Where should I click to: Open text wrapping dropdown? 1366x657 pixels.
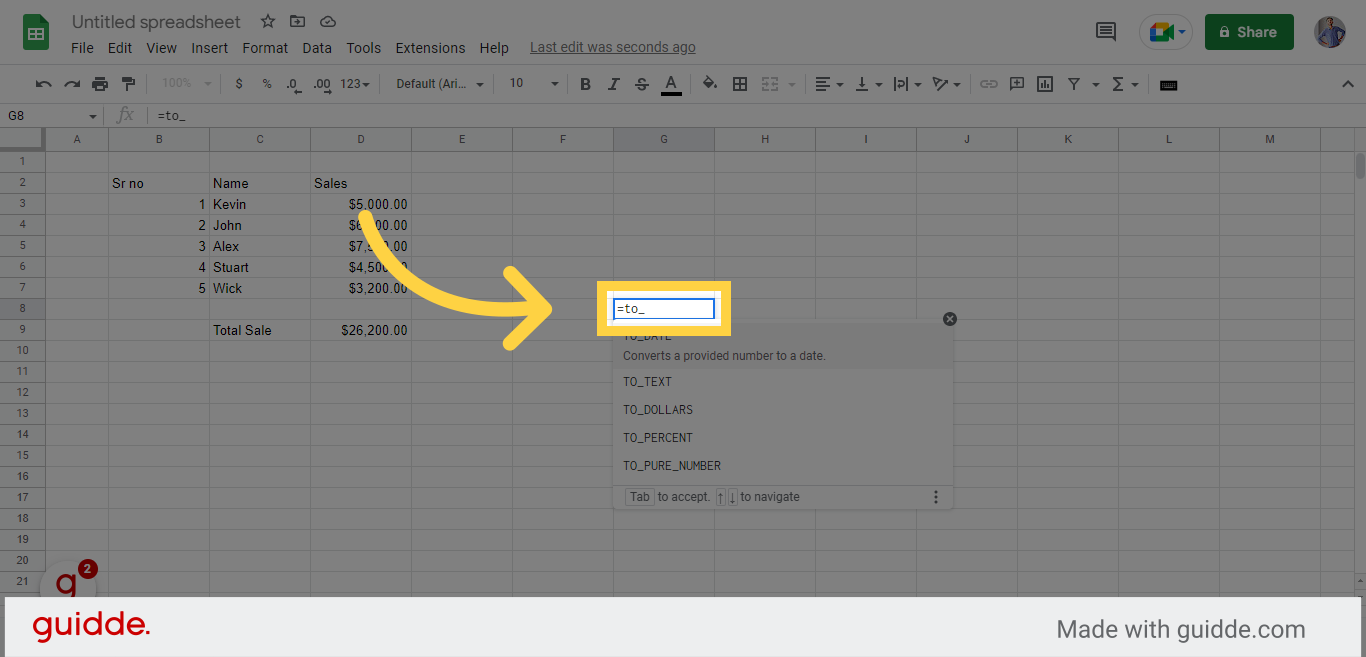click(905, 84)
